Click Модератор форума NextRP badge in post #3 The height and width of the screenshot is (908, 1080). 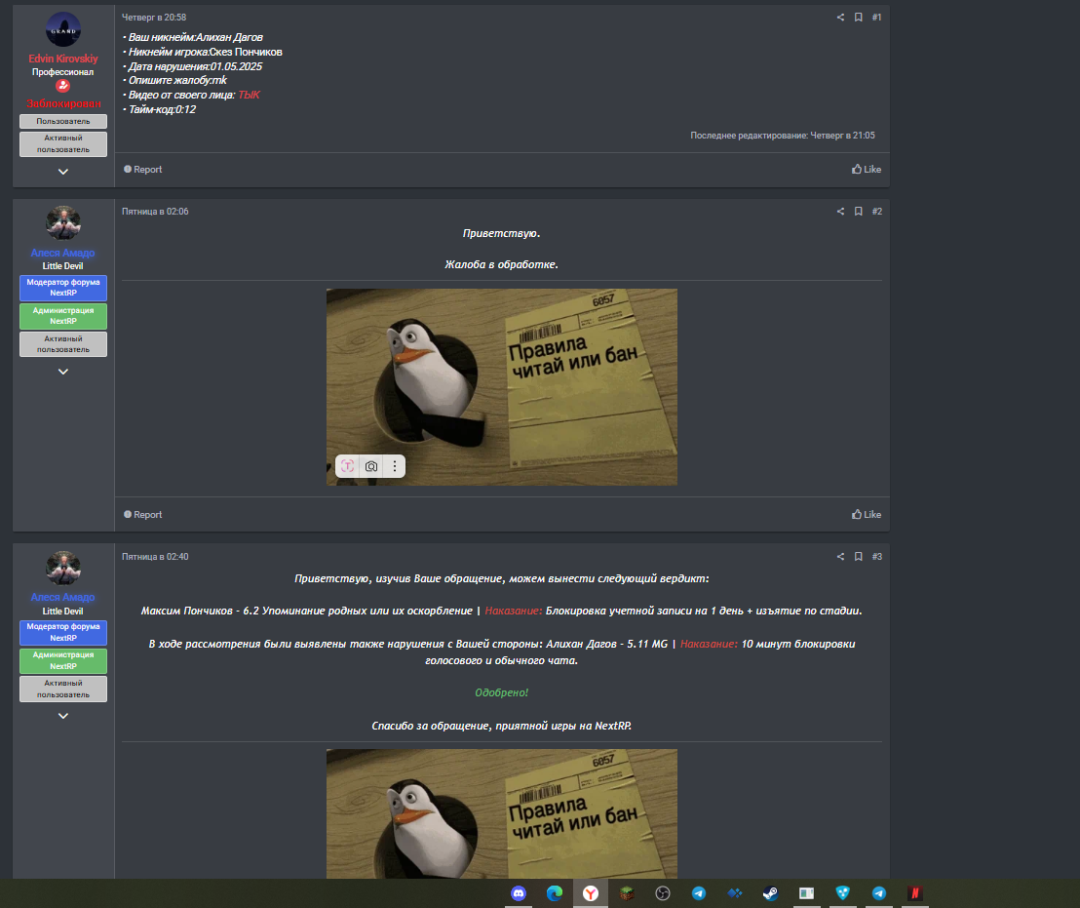(63, 632)
